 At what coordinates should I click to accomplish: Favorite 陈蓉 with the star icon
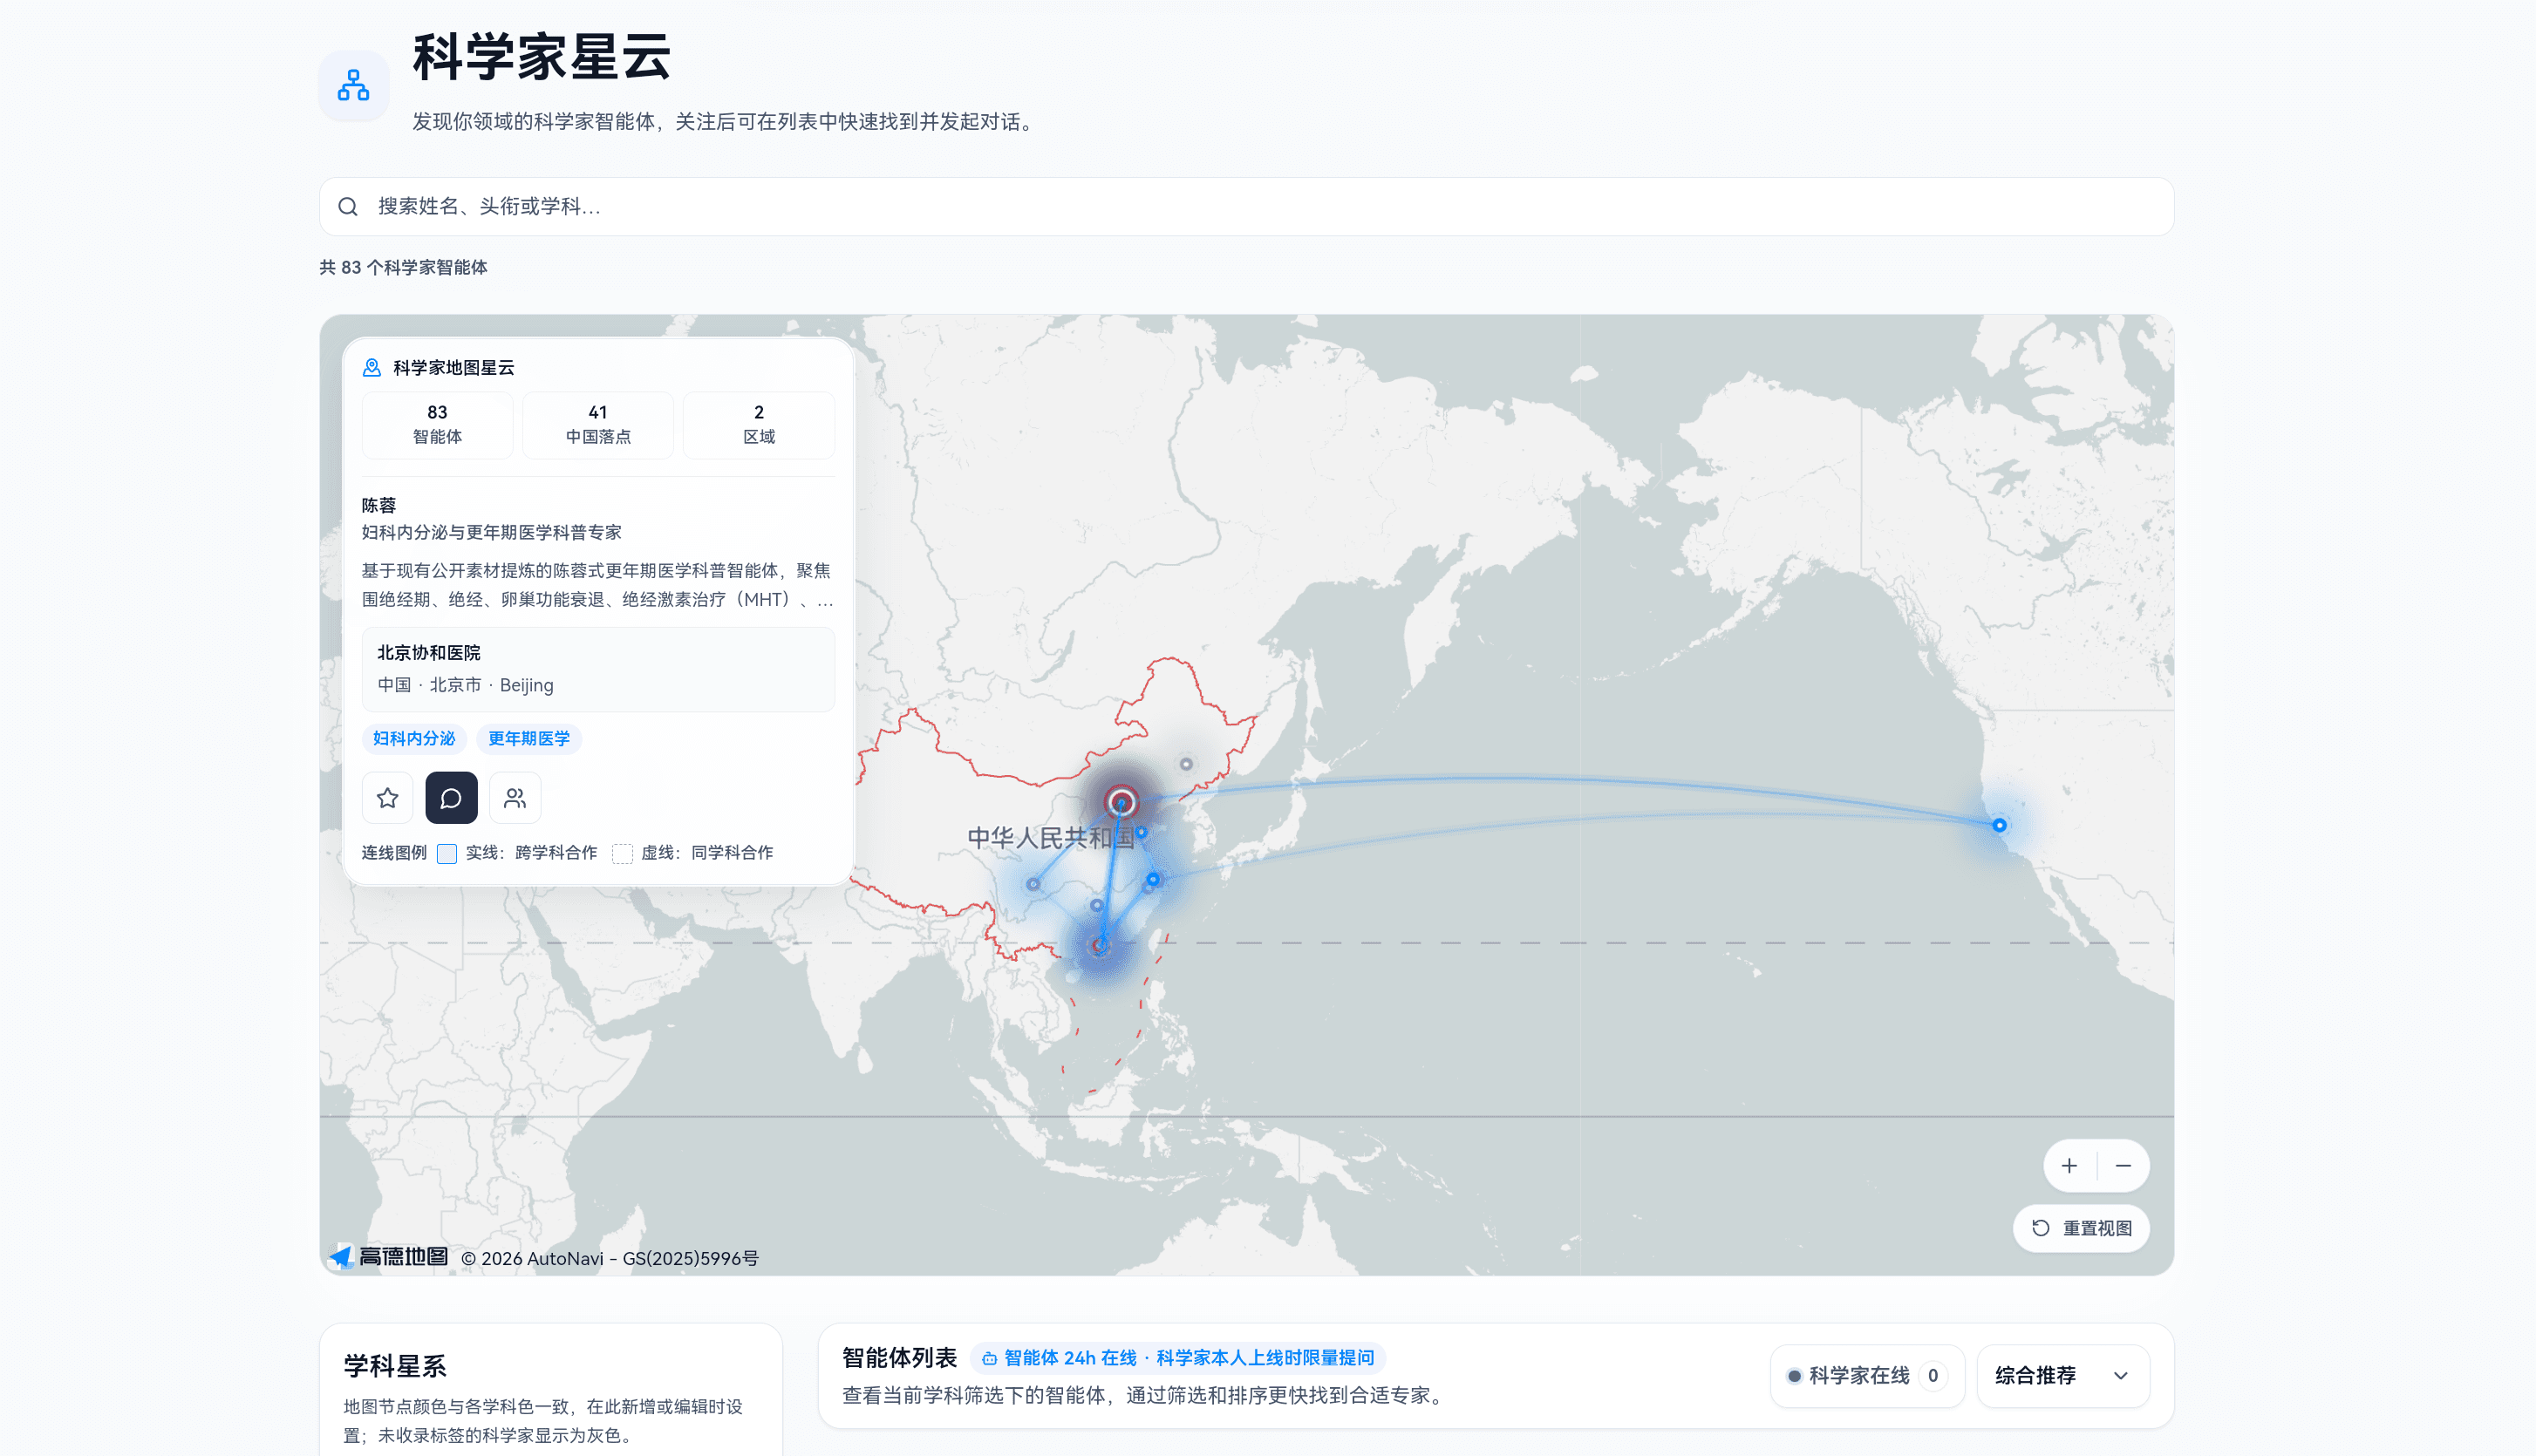[x=388, y=798]
